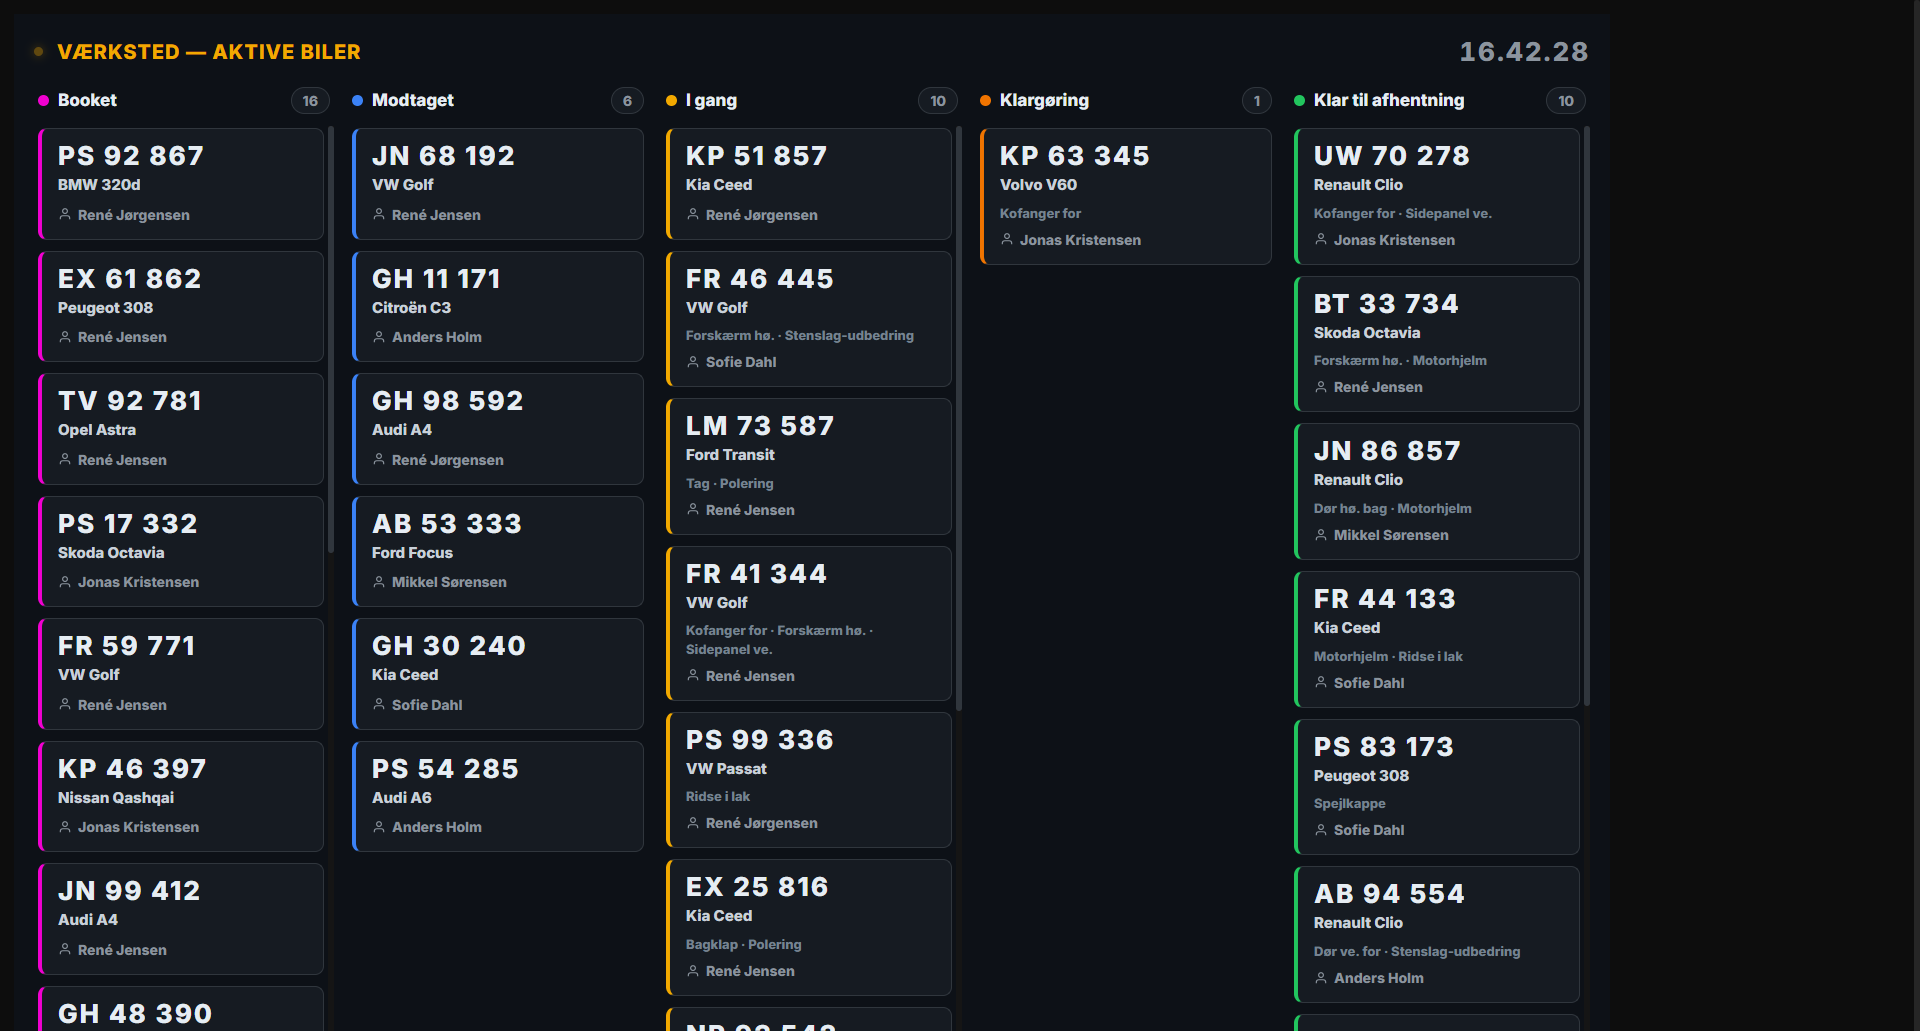Click the person icon on card PS 99 336
The image size is (1920, 1031).
tap(693, 823)
